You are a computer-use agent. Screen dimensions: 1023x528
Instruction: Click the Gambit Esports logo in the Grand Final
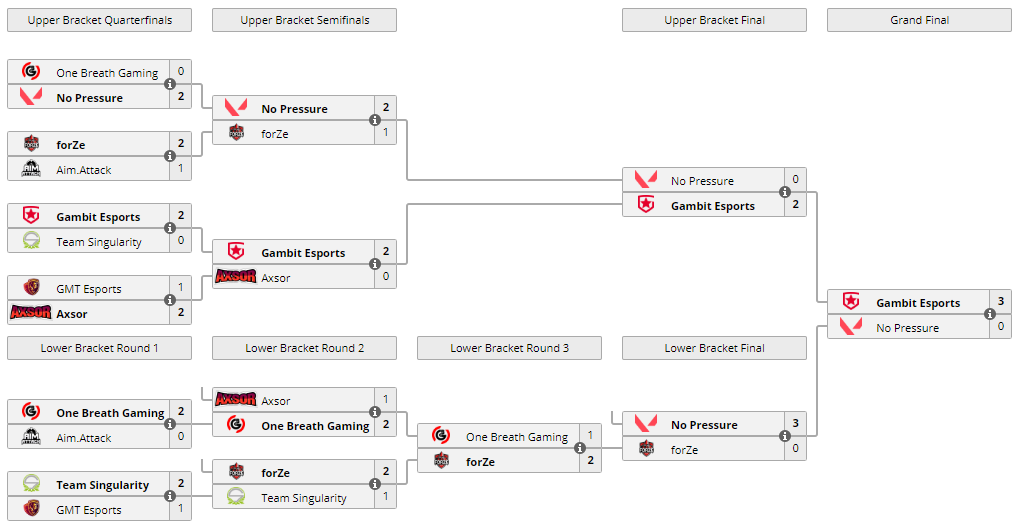(851, 302)
